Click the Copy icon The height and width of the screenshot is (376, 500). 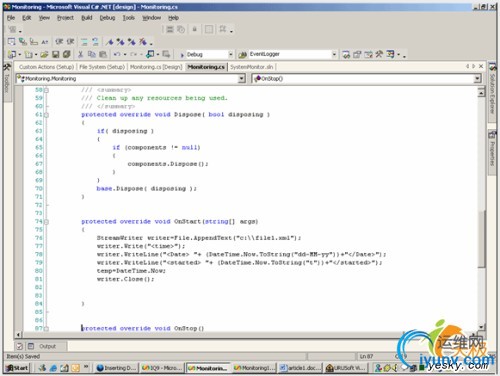tap(92, 54)
